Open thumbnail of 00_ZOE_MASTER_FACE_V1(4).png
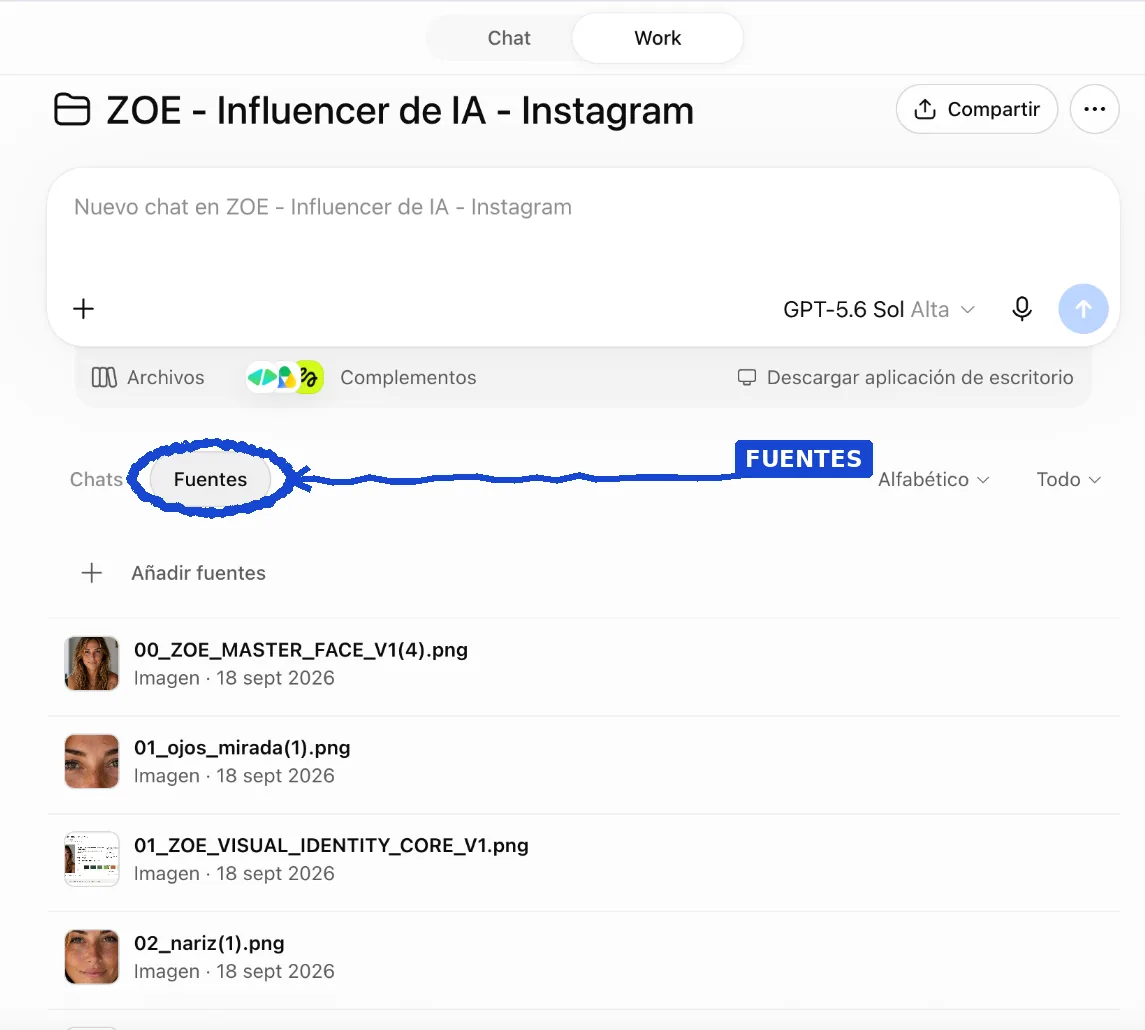 pyautogui.click(x=91, y=664)
